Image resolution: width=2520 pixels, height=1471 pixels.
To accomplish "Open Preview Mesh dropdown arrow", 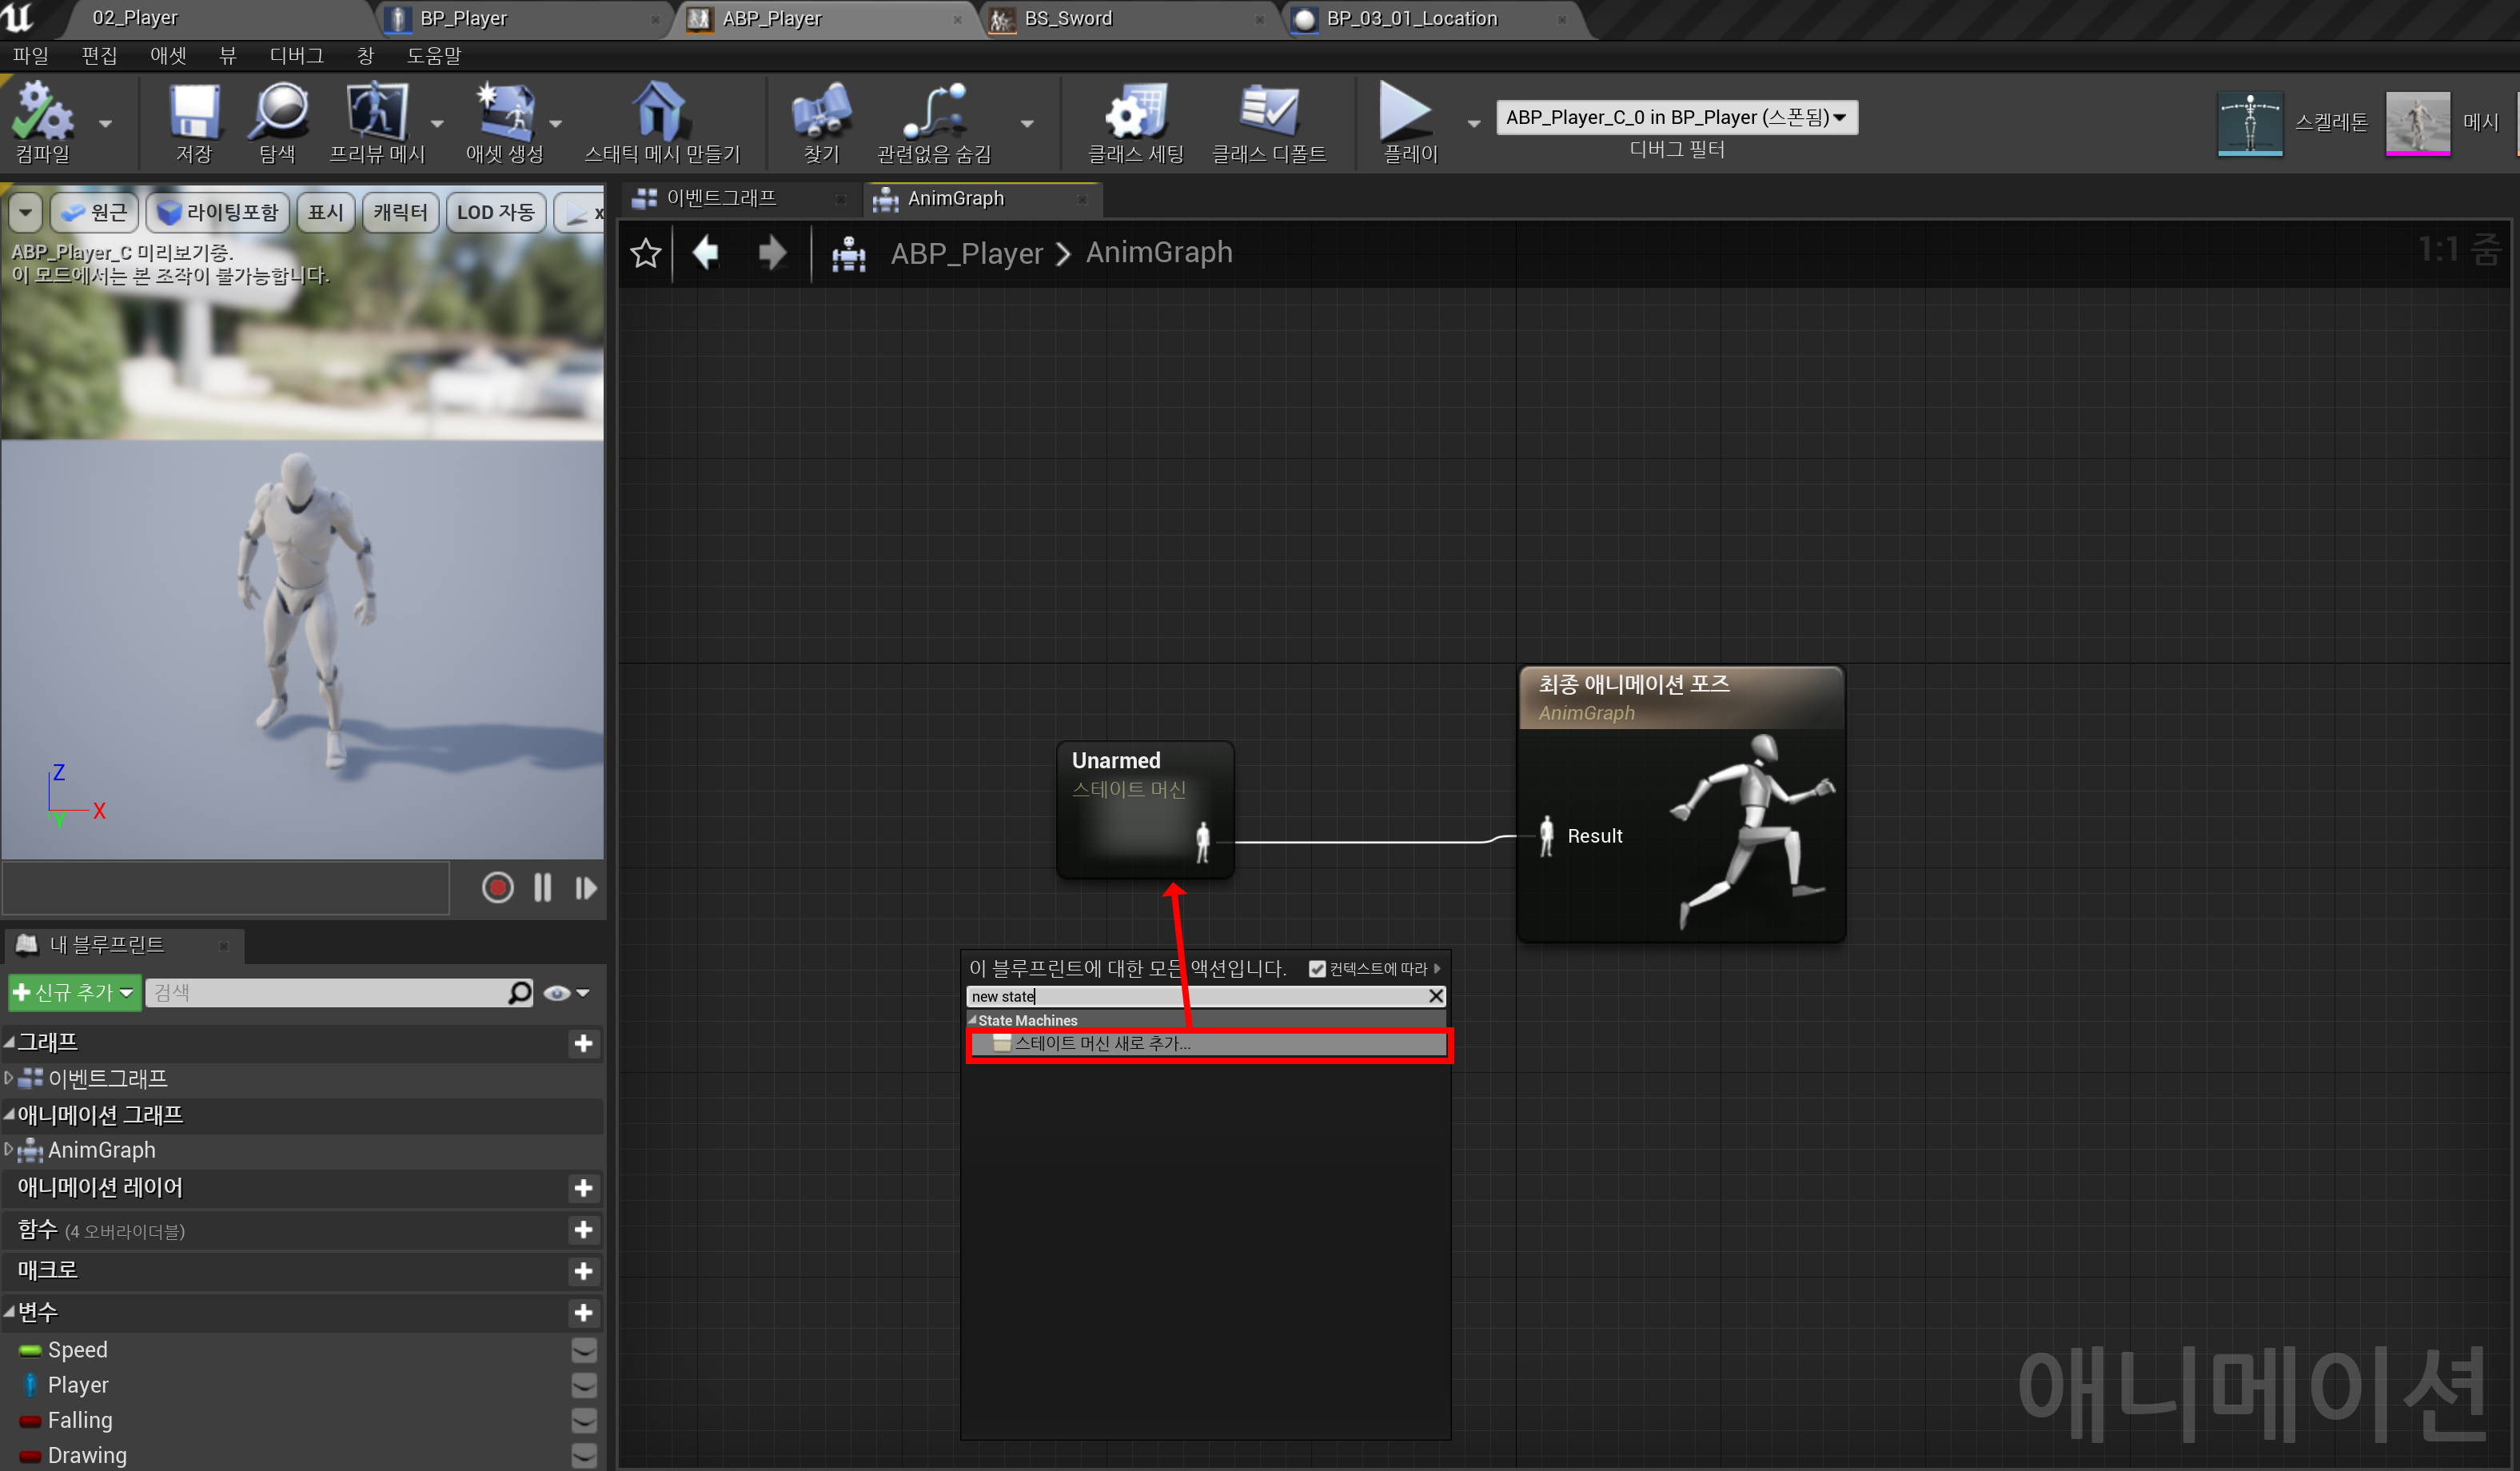I will point(437,124).
